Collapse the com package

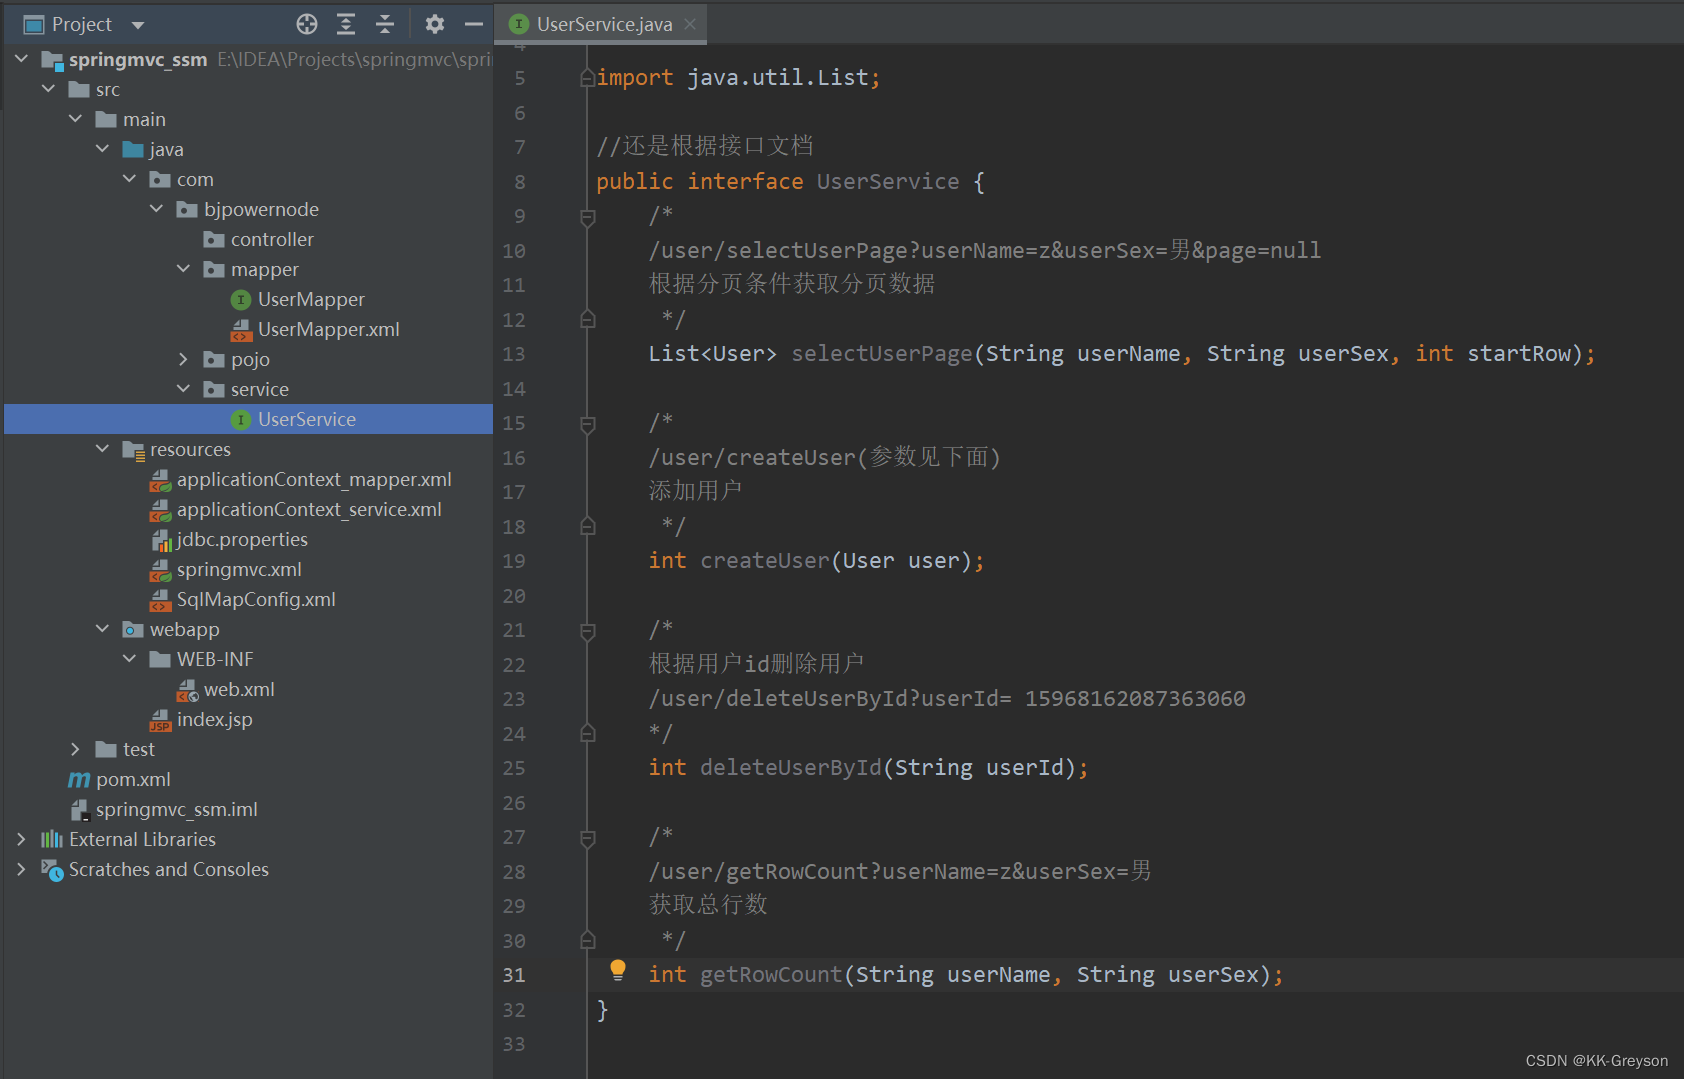[x=129, y=179]
